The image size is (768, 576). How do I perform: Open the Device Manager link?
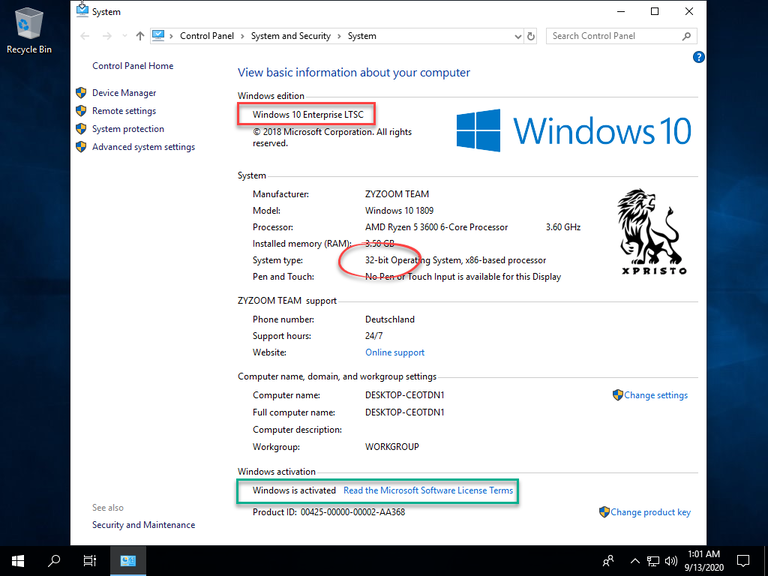point(124,93)
